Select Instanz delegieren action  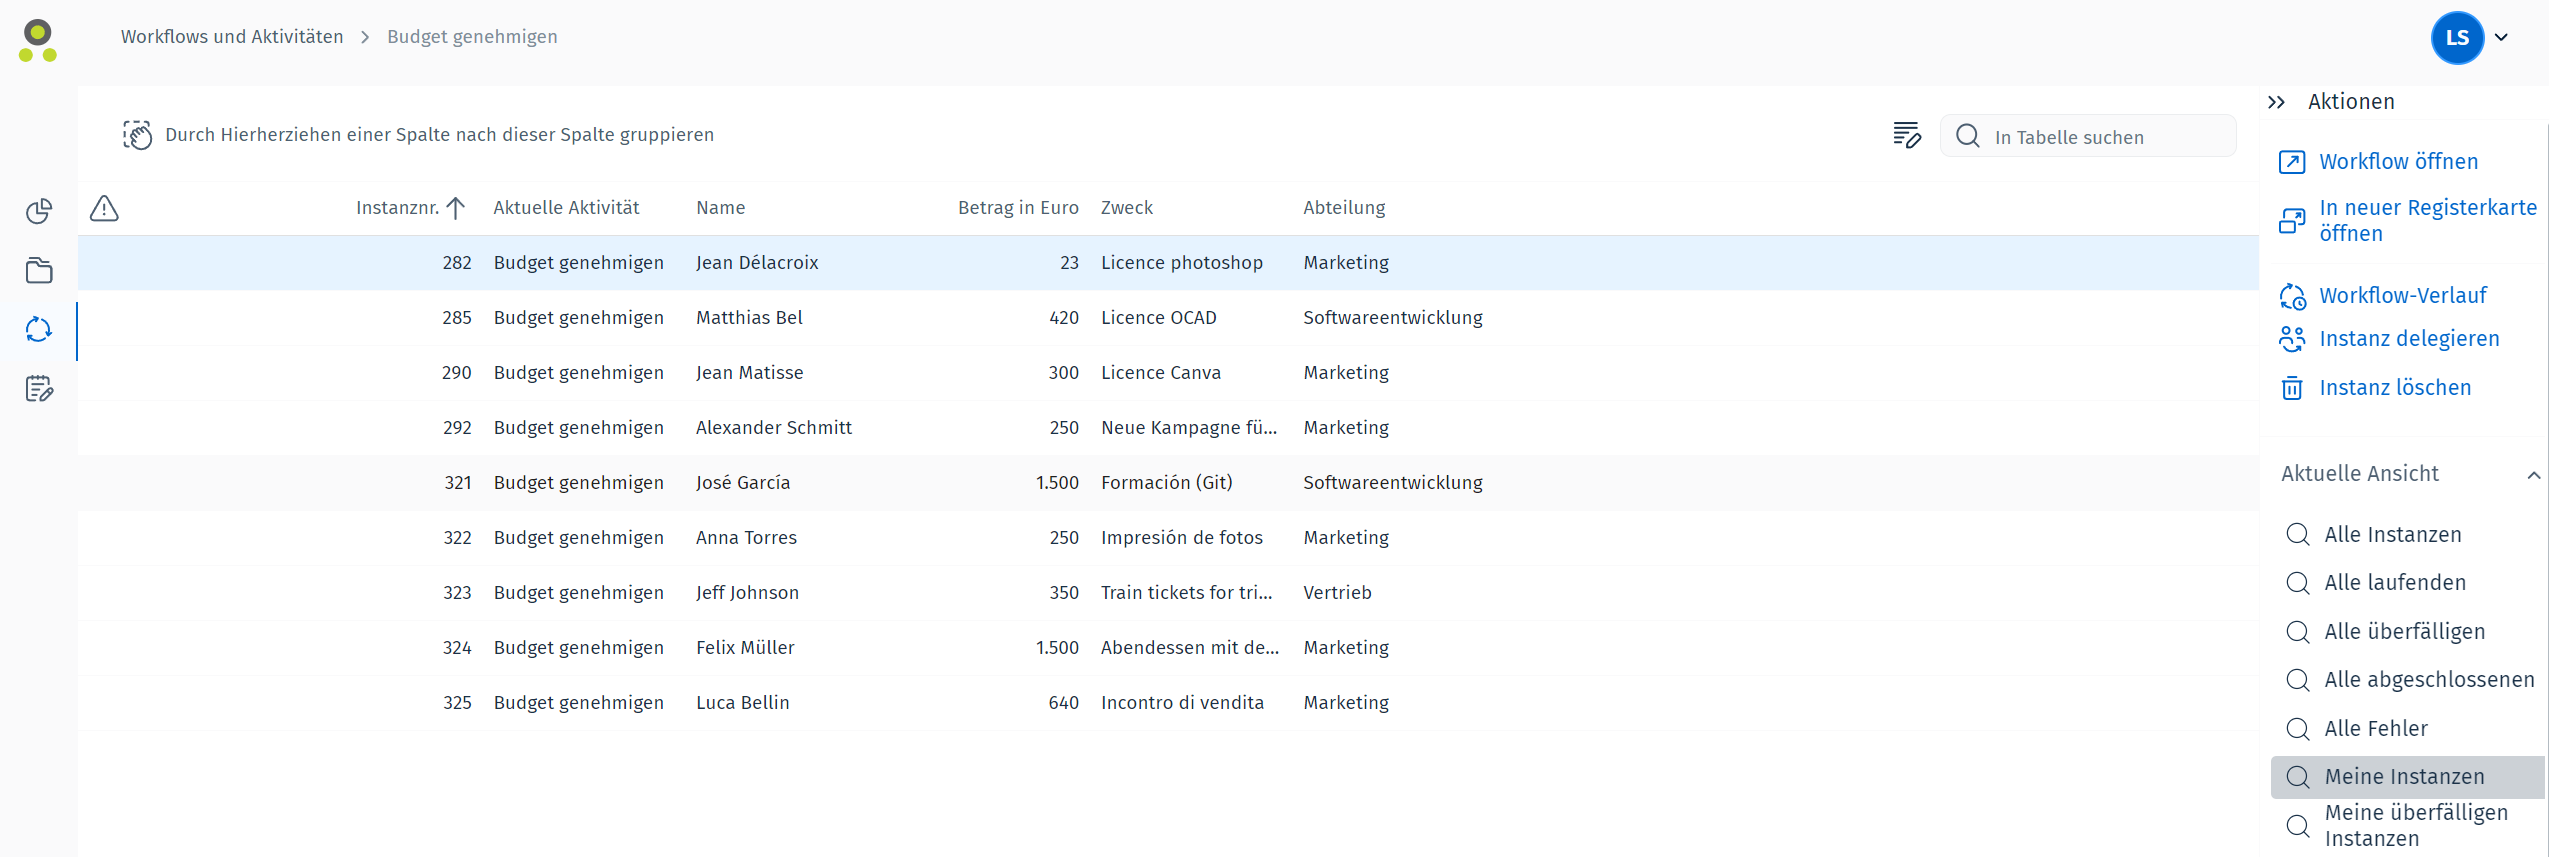(2409, 339)
